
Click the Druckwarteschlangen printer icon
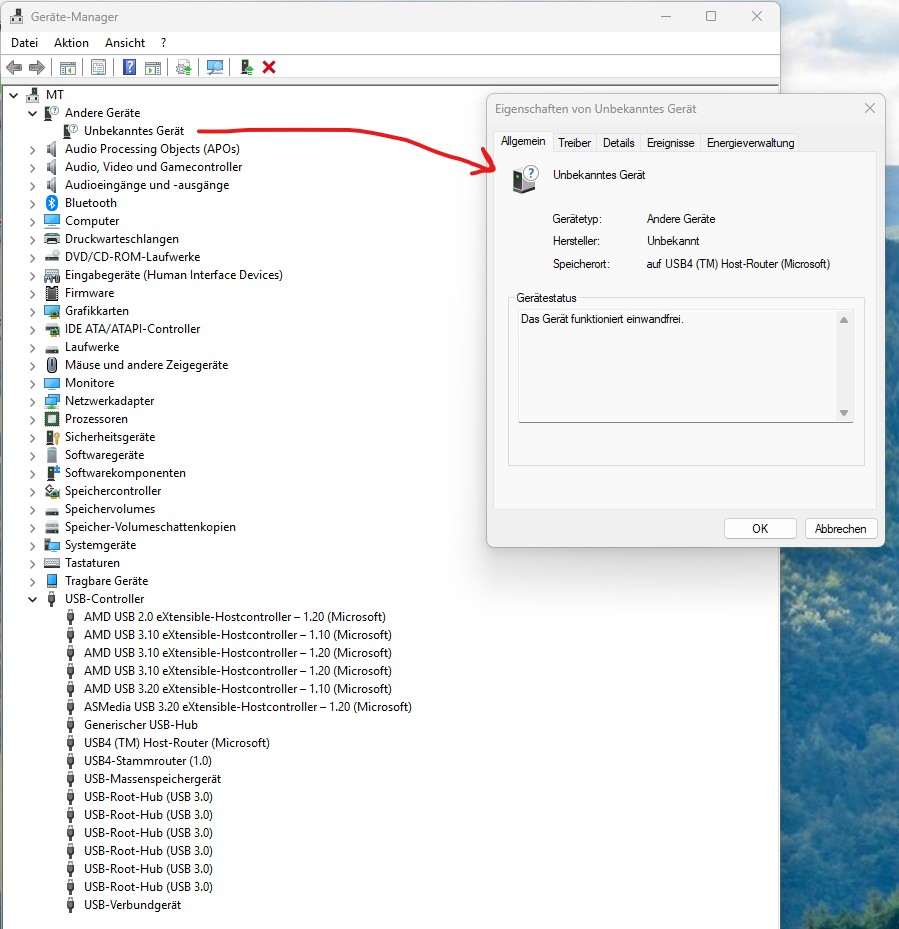(x=52, y=239)
